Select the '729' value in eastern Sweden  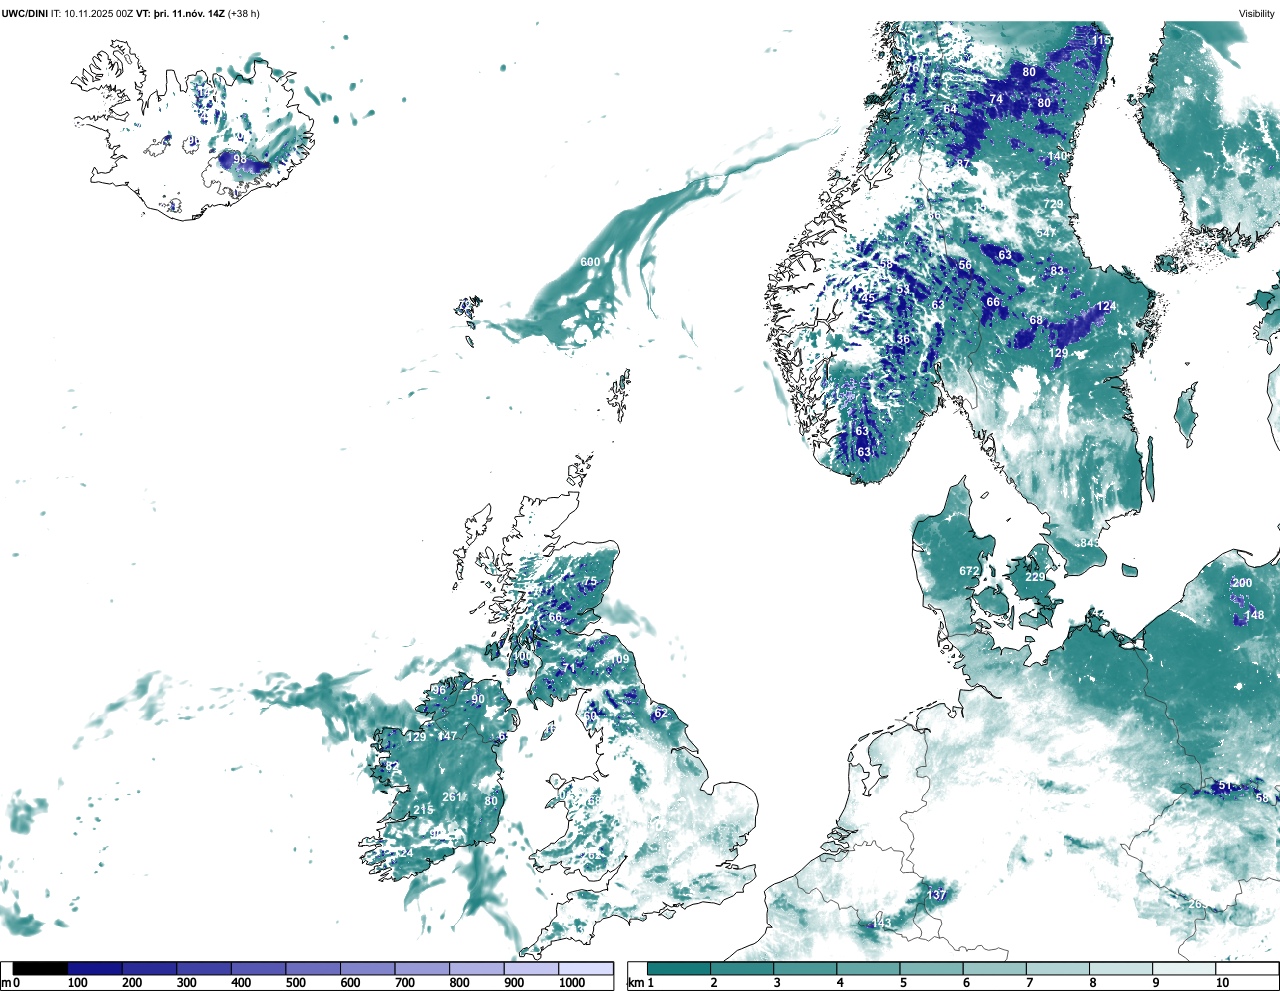click(x=1053, y=204)
